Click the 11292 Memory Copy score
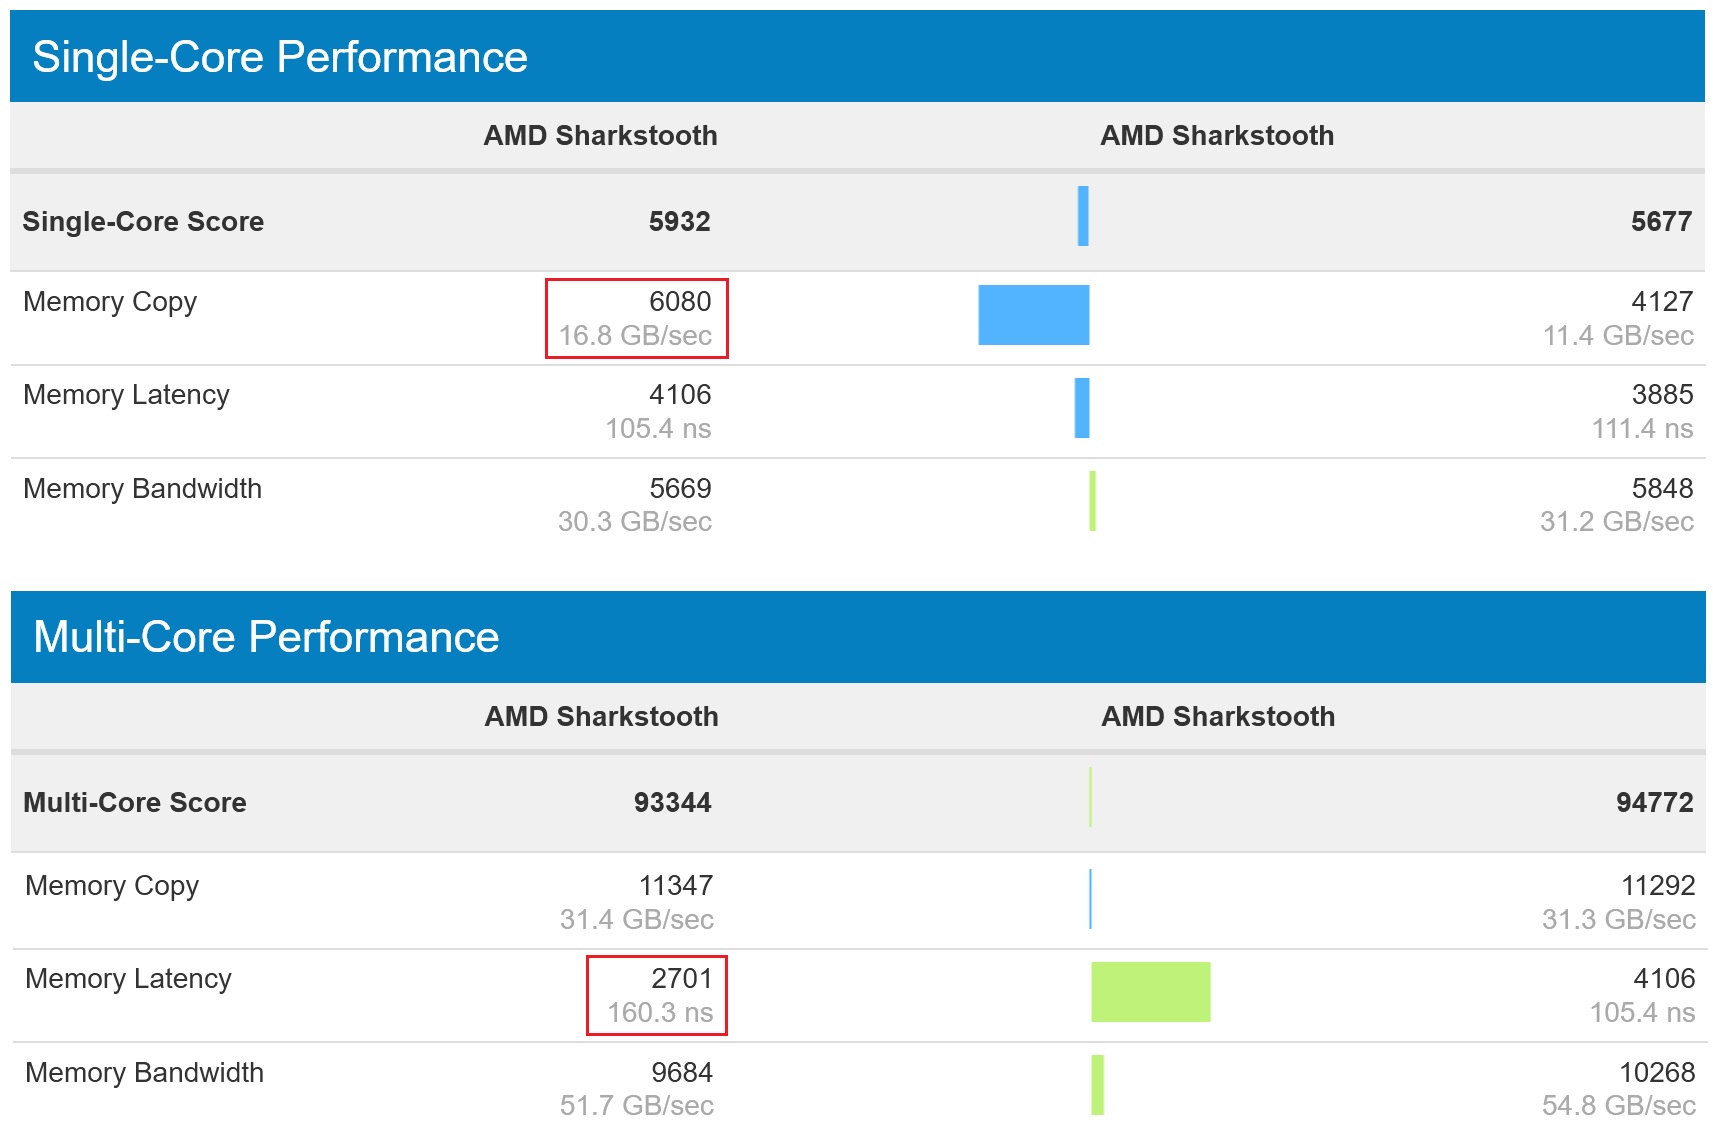 pyautogui.click(x=1658, y=885)
